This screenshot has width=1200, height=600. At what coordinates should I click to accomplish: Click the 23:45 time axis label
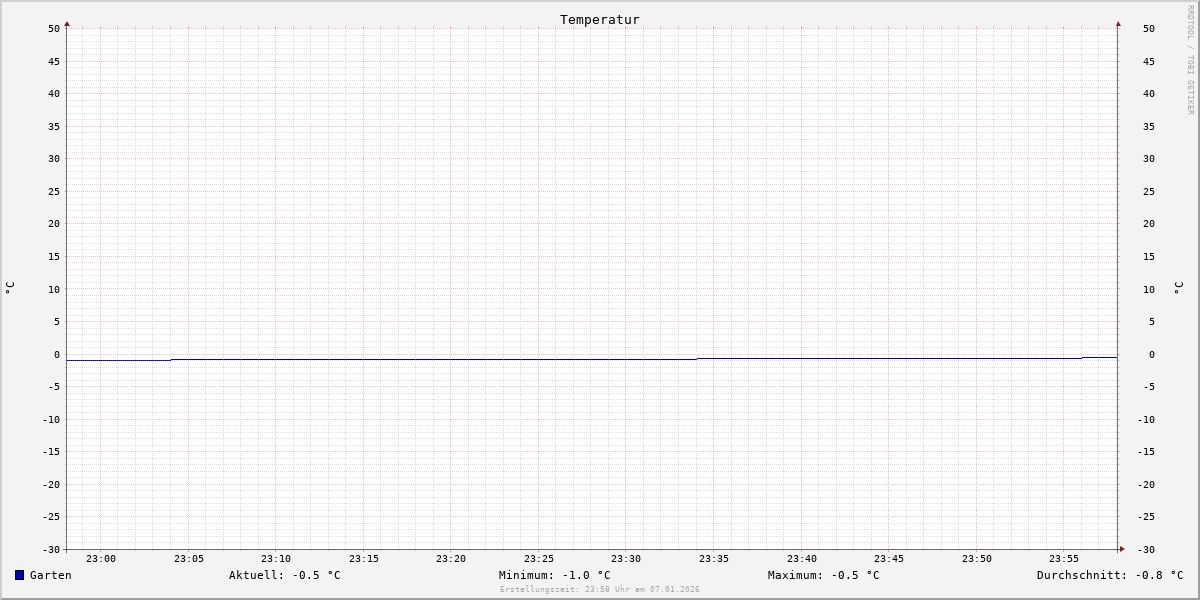(x=889, y=559)
